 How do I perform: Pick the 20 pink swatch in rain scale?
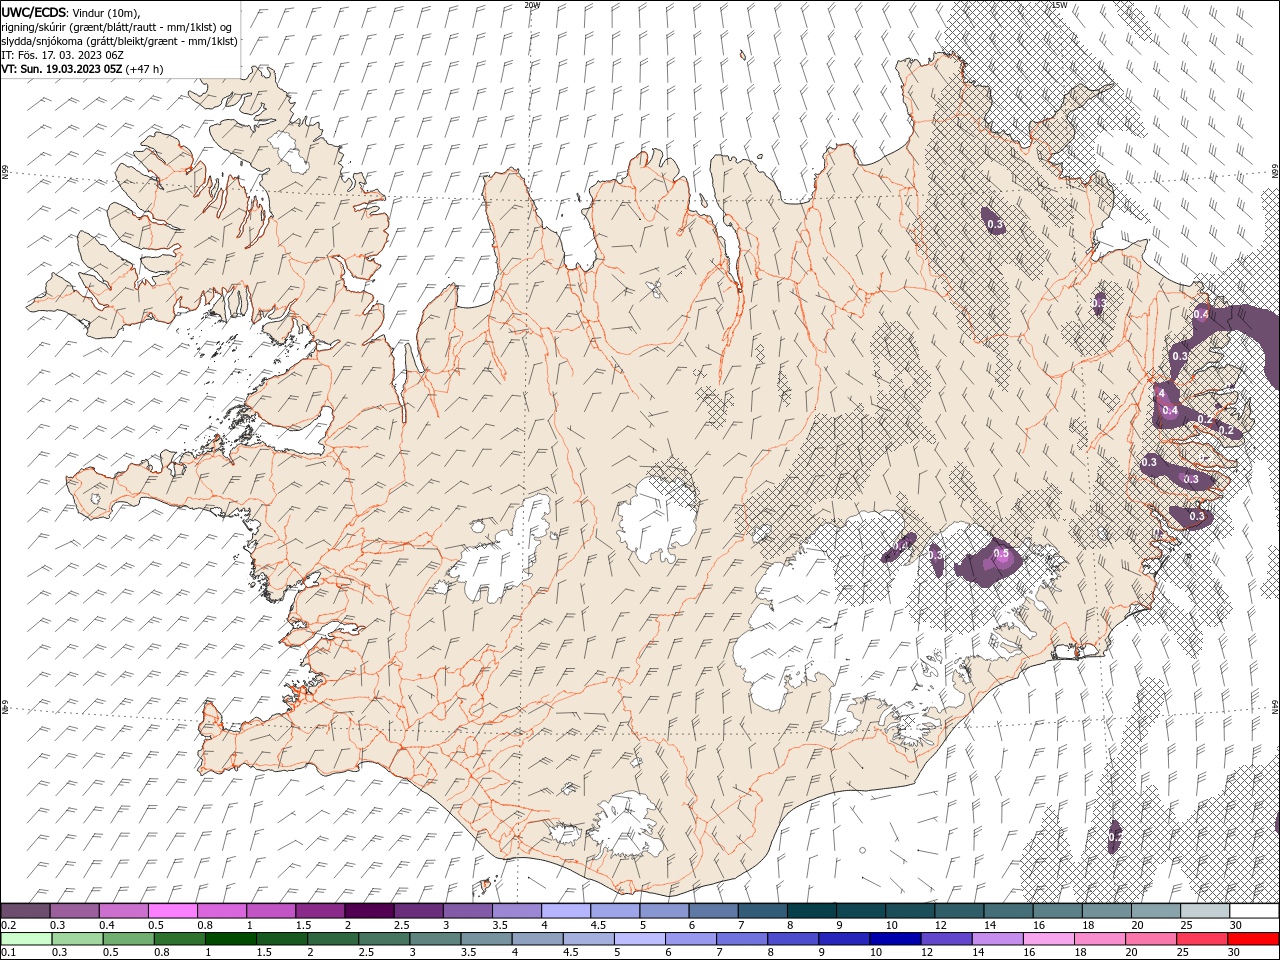click(x=1150, y=939)
